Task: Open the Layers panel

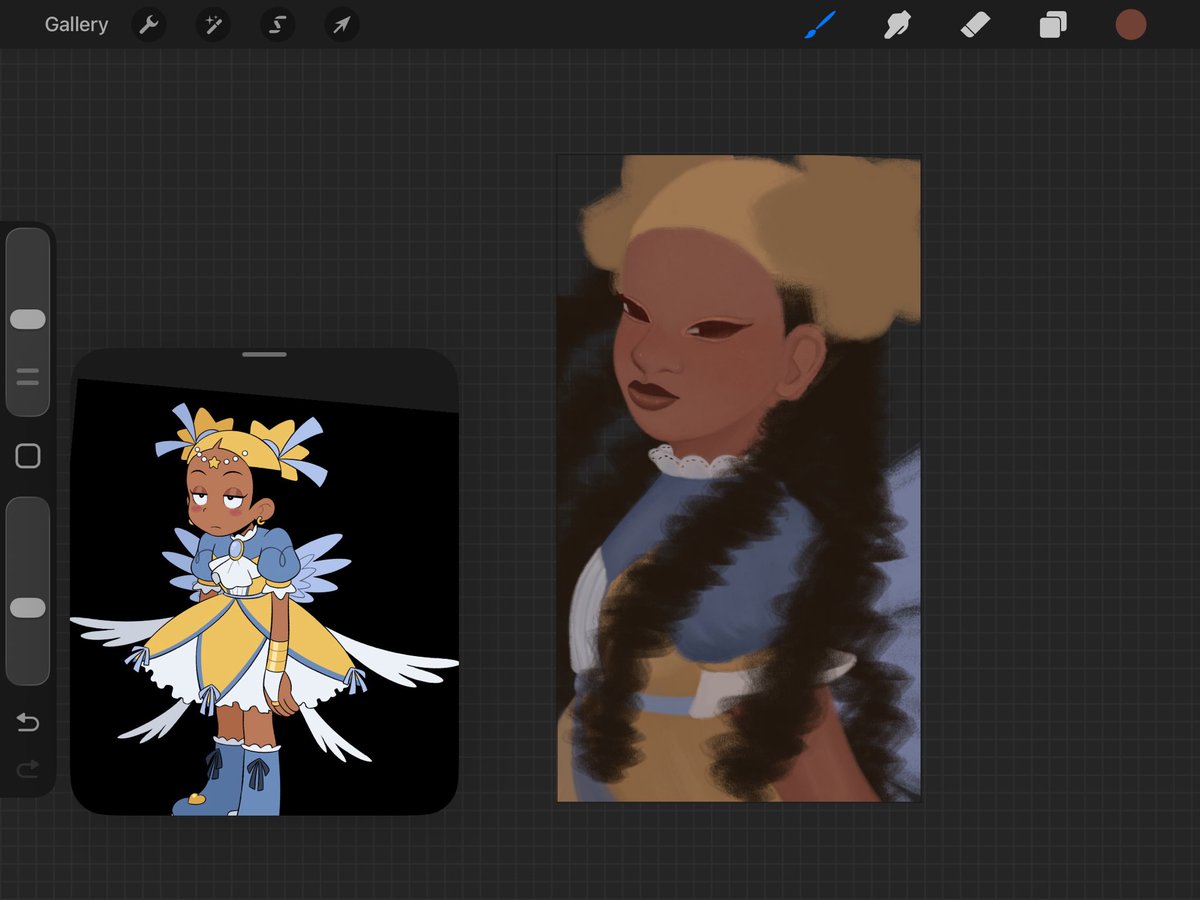Action: coord(1053,25)
